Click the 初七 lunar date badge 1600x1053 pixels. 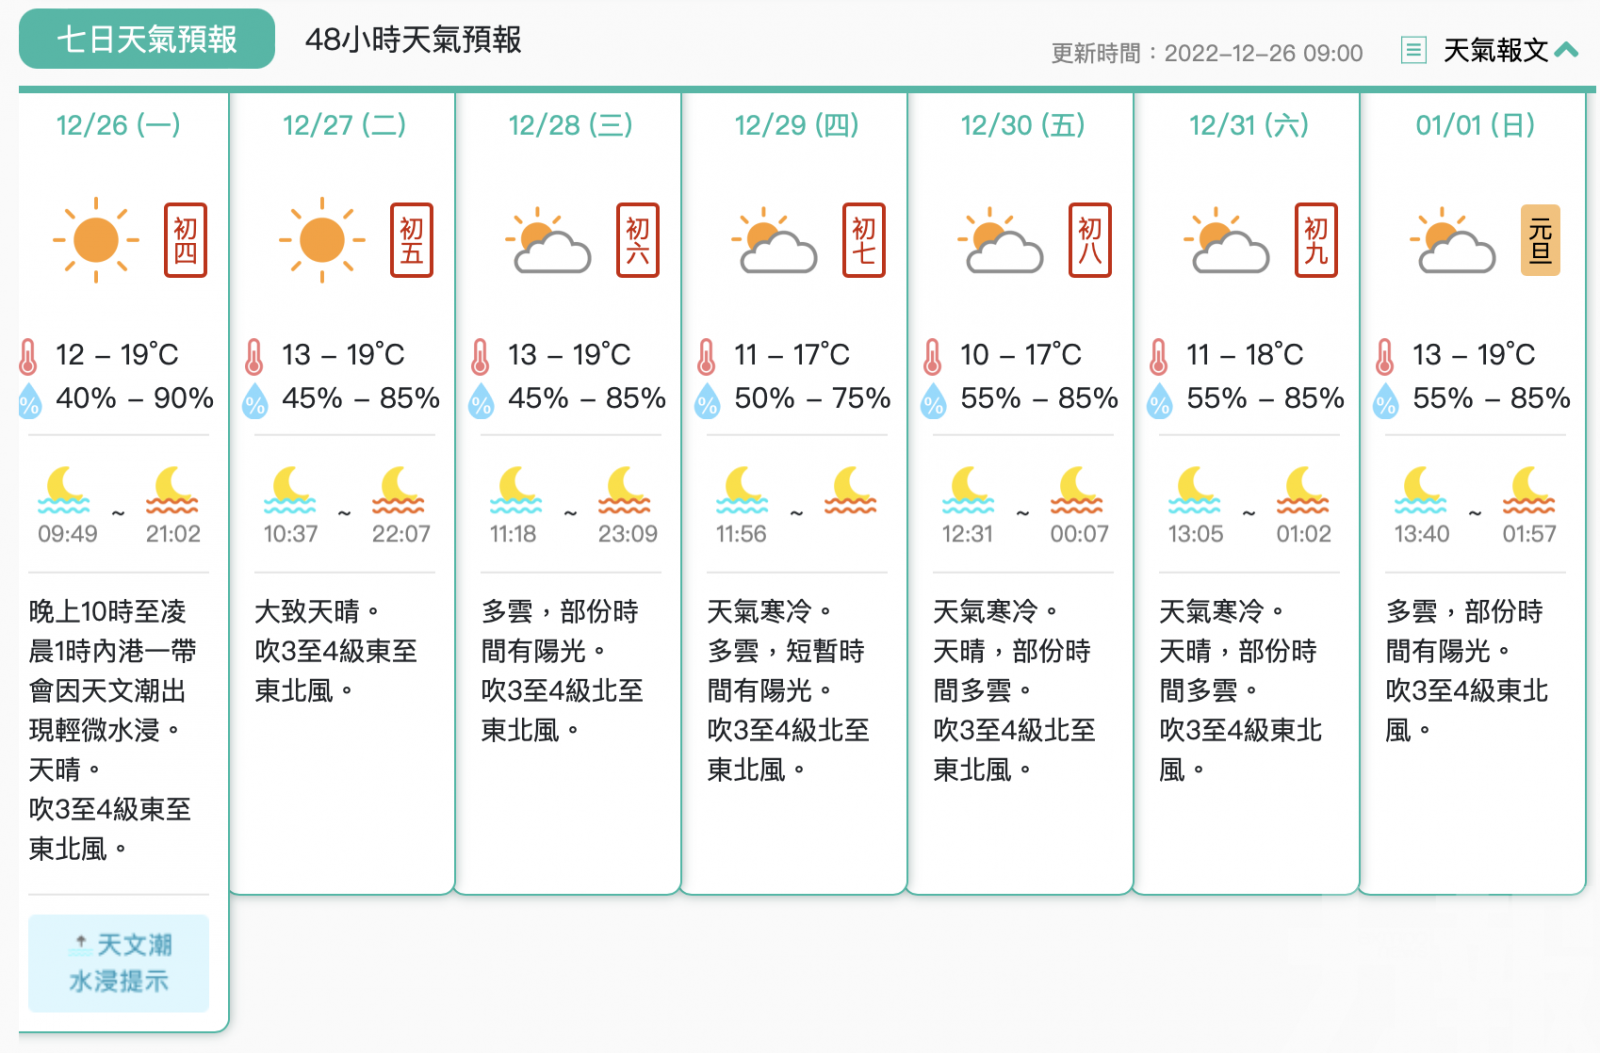[864, 240]
